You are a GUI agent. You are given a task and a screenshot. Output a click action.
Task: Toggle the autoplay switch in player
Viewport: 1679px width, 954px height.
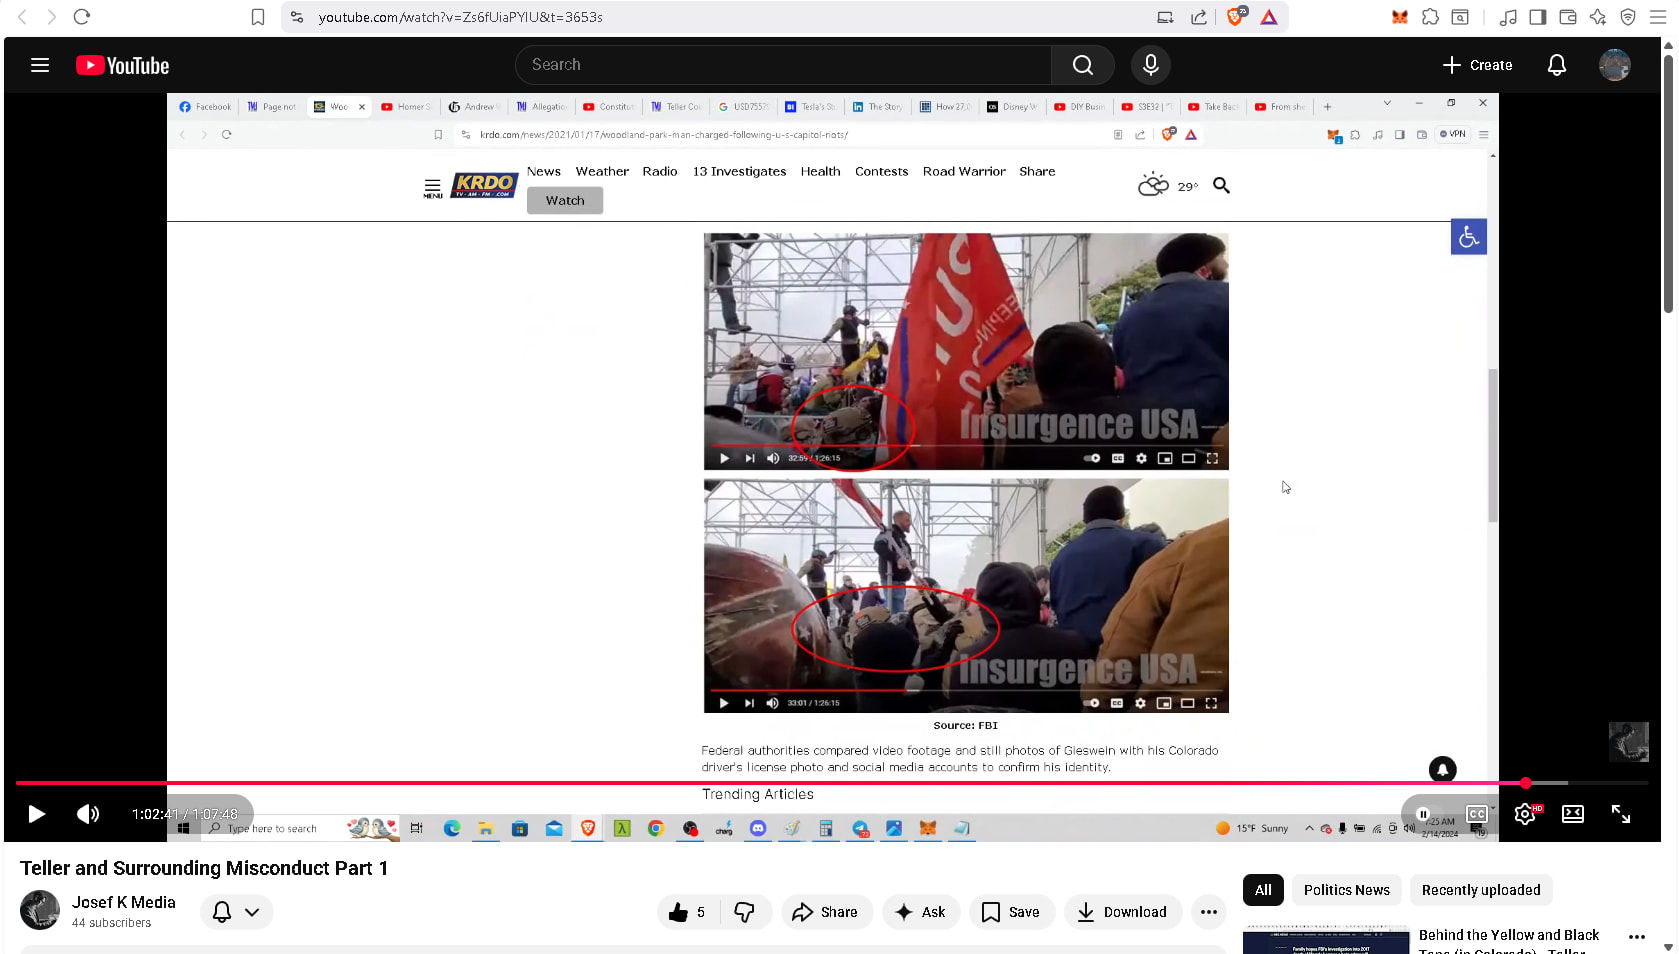coord(1424,814)
